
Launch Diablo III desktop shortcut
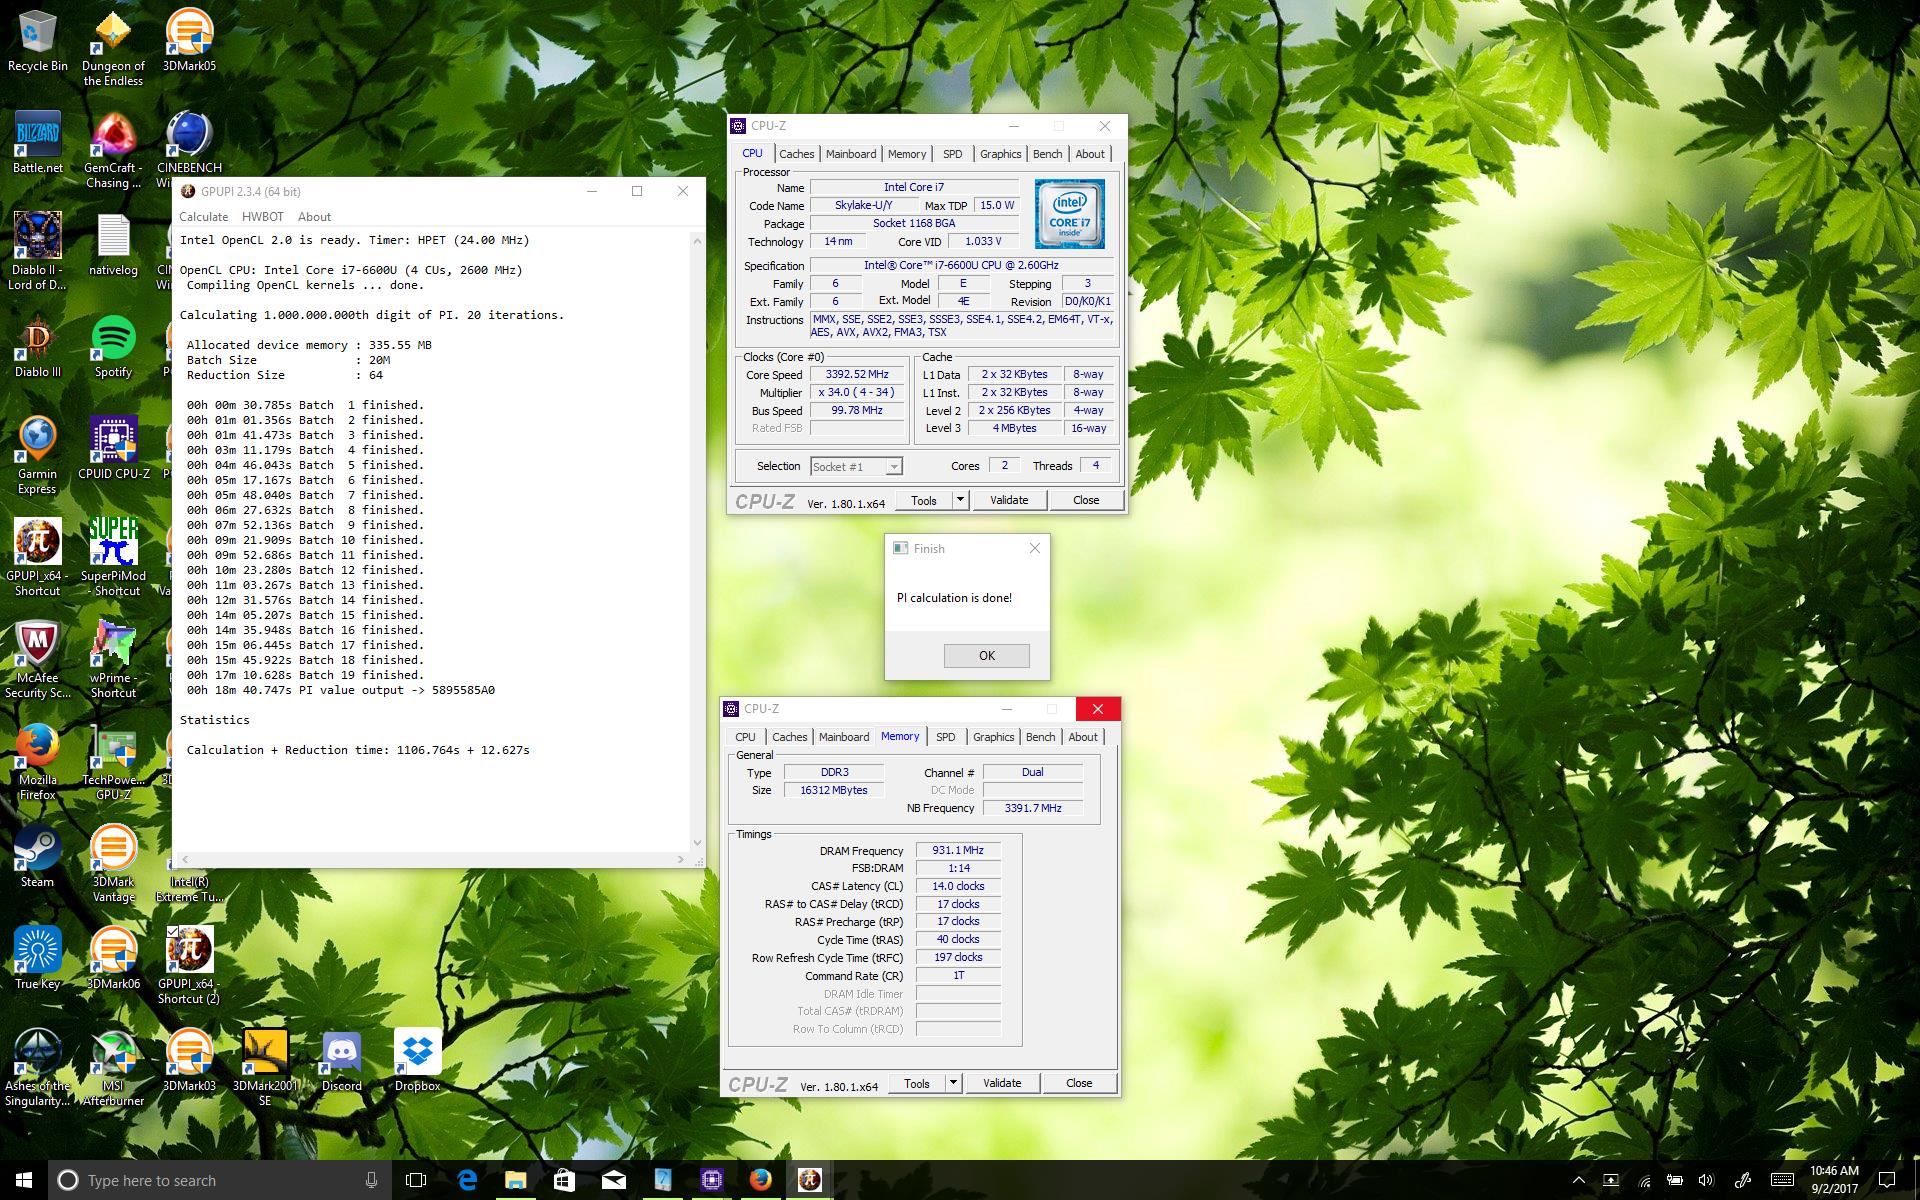[x=38, y=347]
